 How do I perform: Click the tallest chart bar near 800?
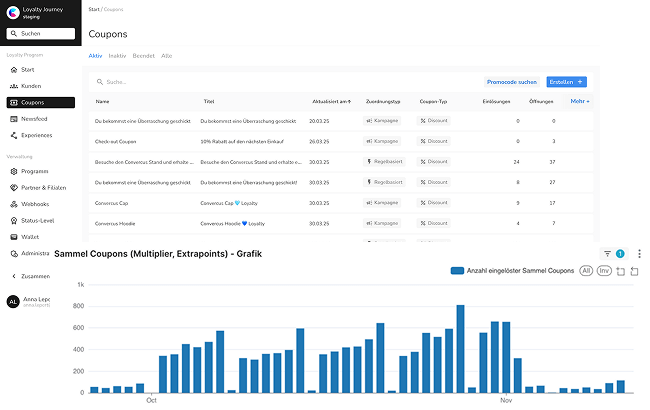(x=460, y=349)
